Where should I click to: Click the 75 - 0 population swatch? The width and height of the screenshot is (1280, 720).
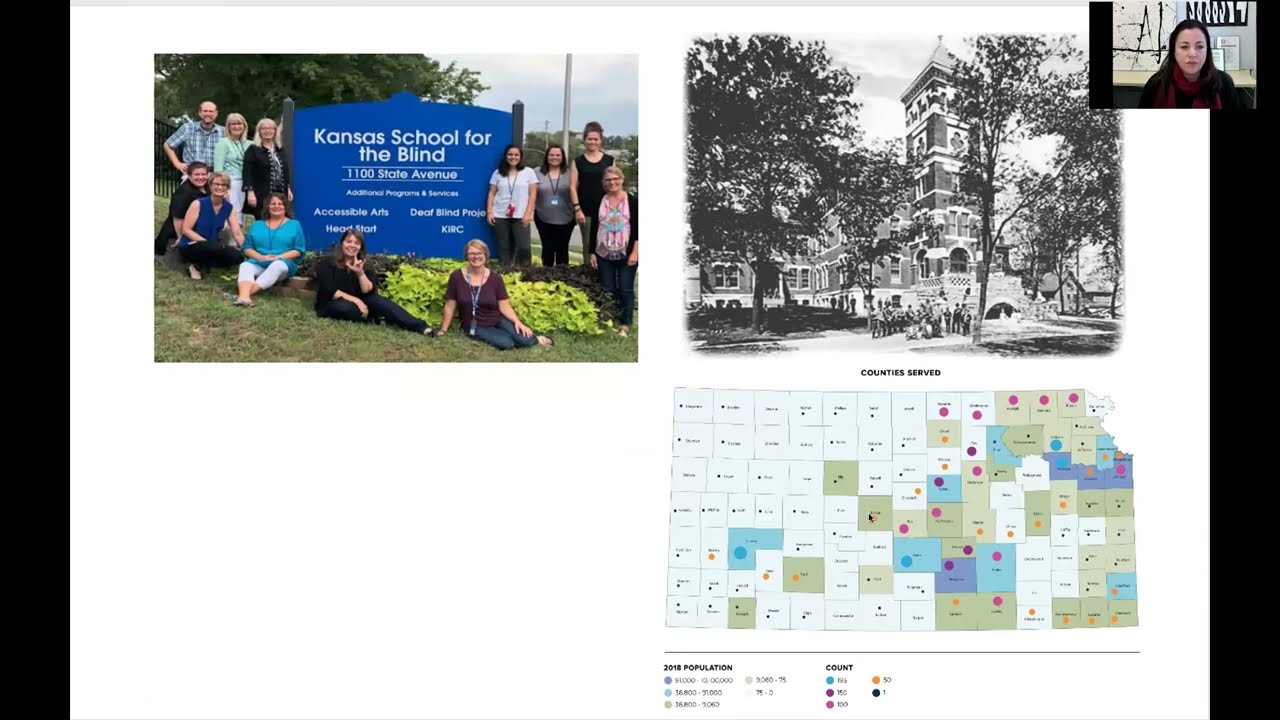[x=749, y=693]
